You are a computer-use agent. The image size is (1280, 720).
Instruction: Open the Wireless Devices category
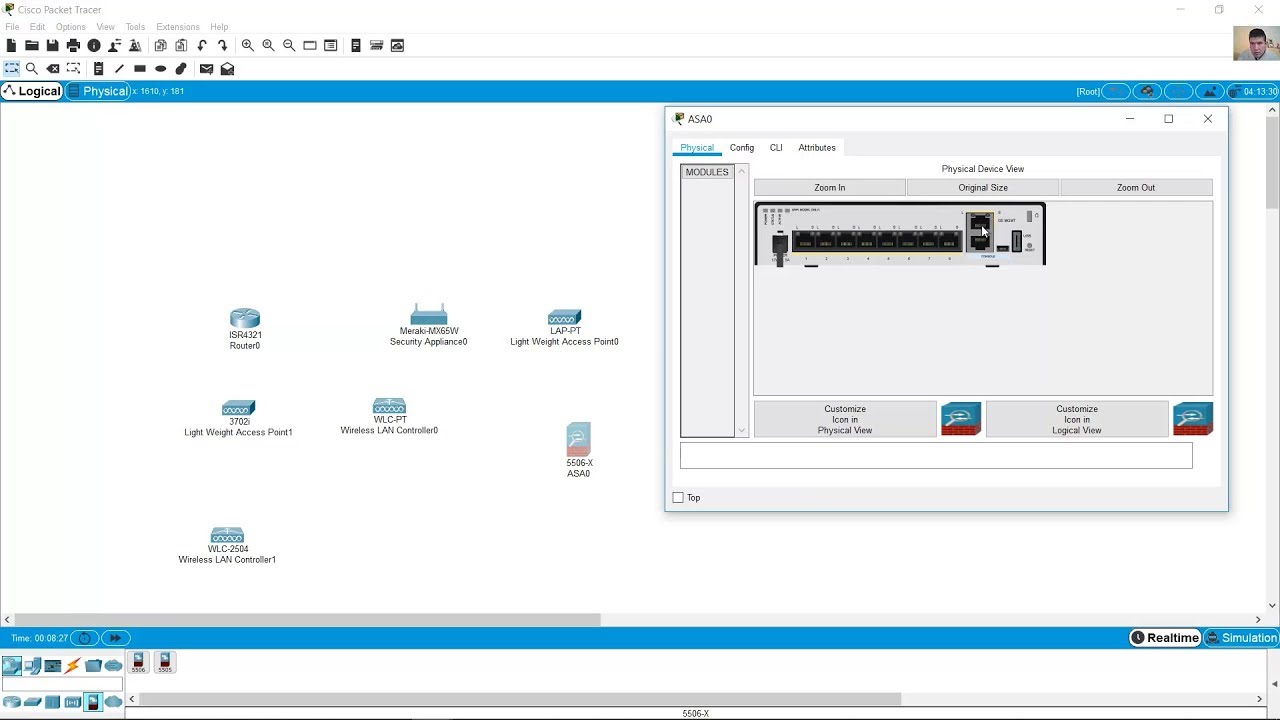(x=72, y=701)
